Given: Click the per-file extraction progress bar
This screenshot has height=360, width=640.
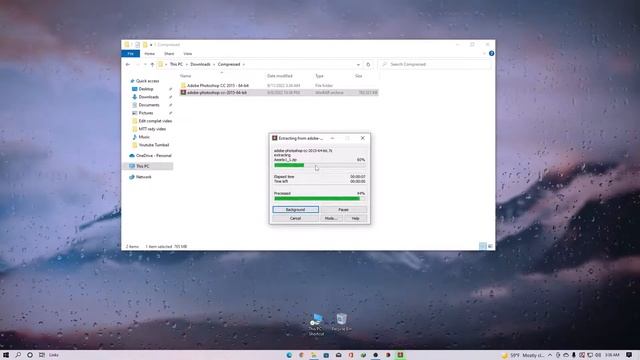Looking at the screenshot, I should pyautogui.click(x=320, y=165).
